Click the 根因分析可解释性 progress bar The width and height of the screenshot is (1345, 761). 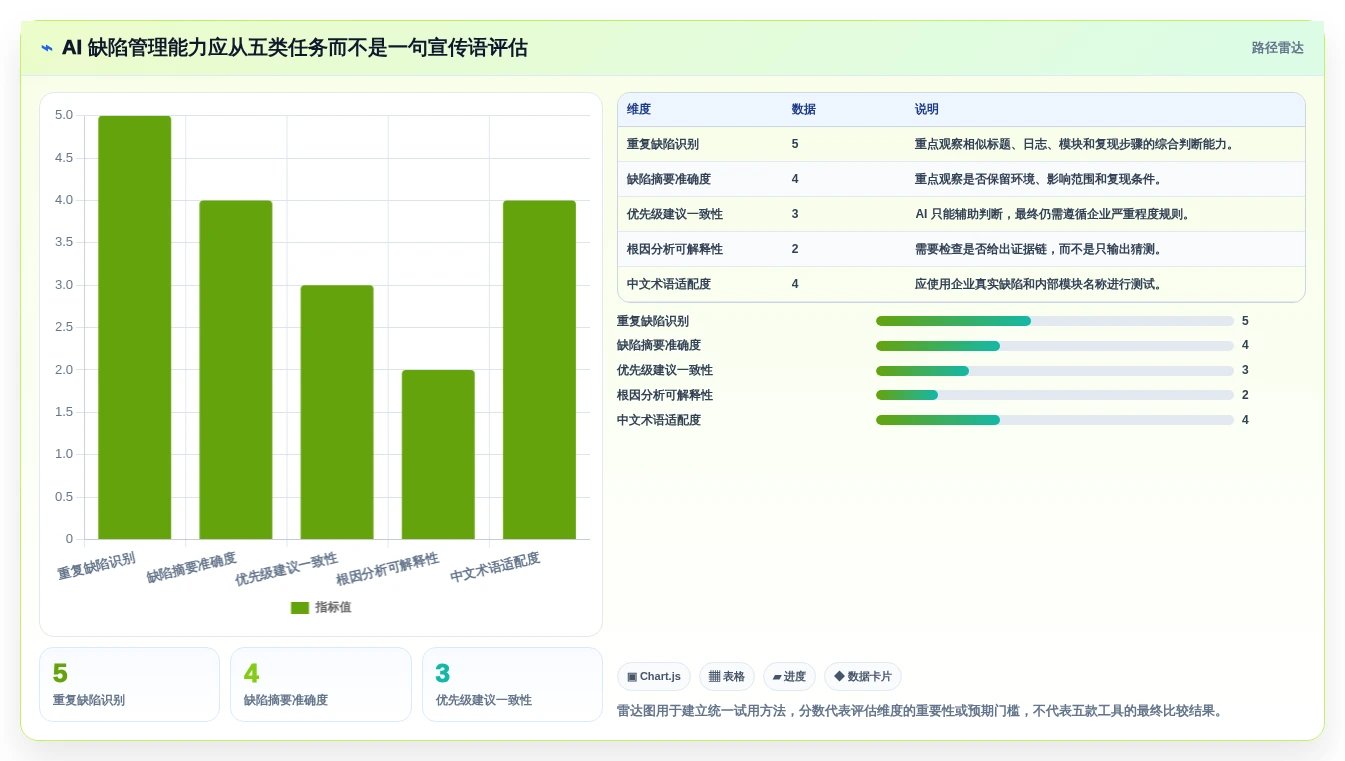pyautogui.click(x=1055, y=396)
